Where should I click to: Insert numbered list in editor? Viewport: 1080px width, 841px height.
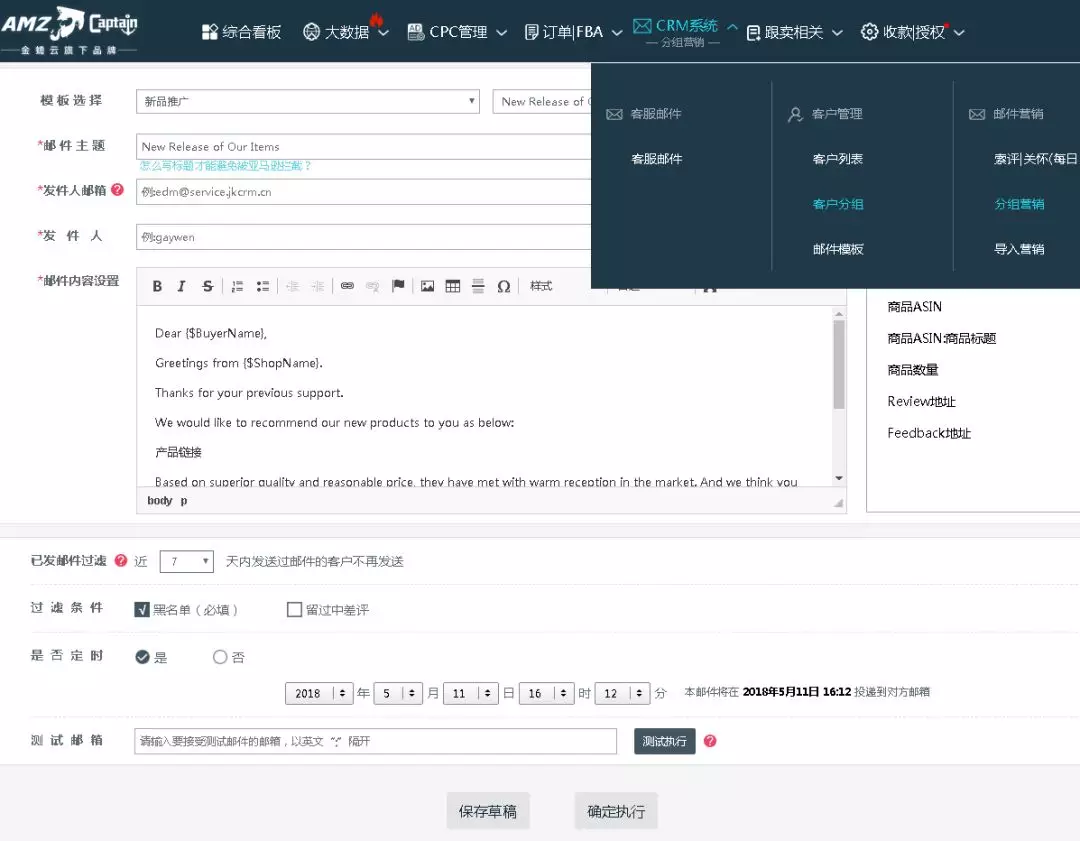coord(238,286)
